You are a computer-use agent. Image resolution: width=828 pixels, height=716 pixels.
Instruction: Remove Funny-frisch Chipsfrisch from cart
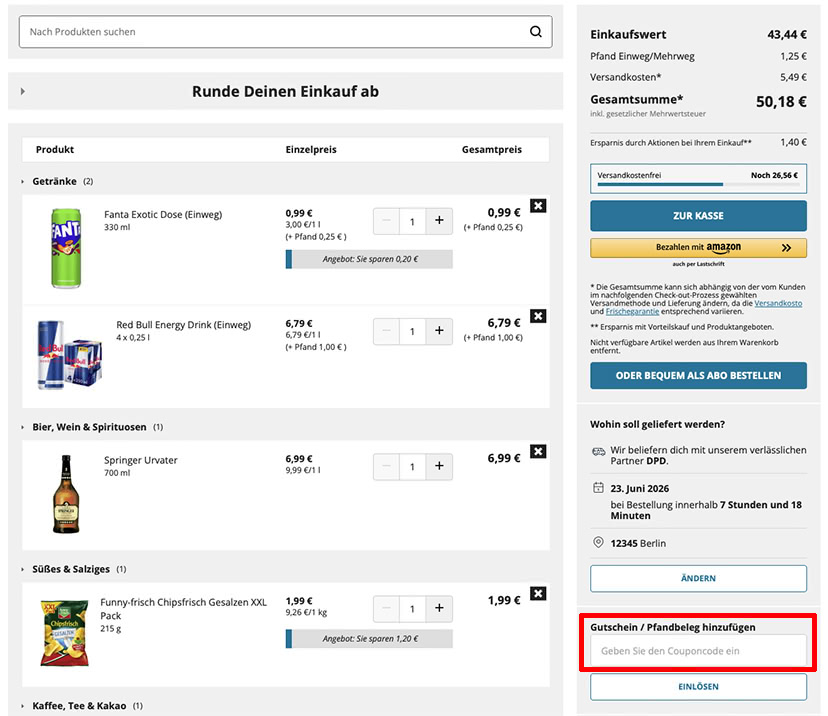click(x=538, y=593)
